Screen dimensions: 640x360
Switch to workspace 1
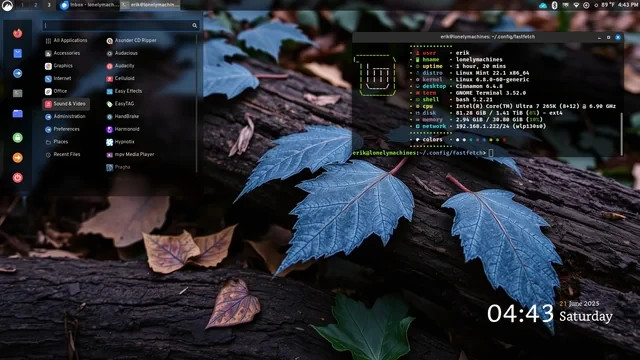(x=22, y=5)
